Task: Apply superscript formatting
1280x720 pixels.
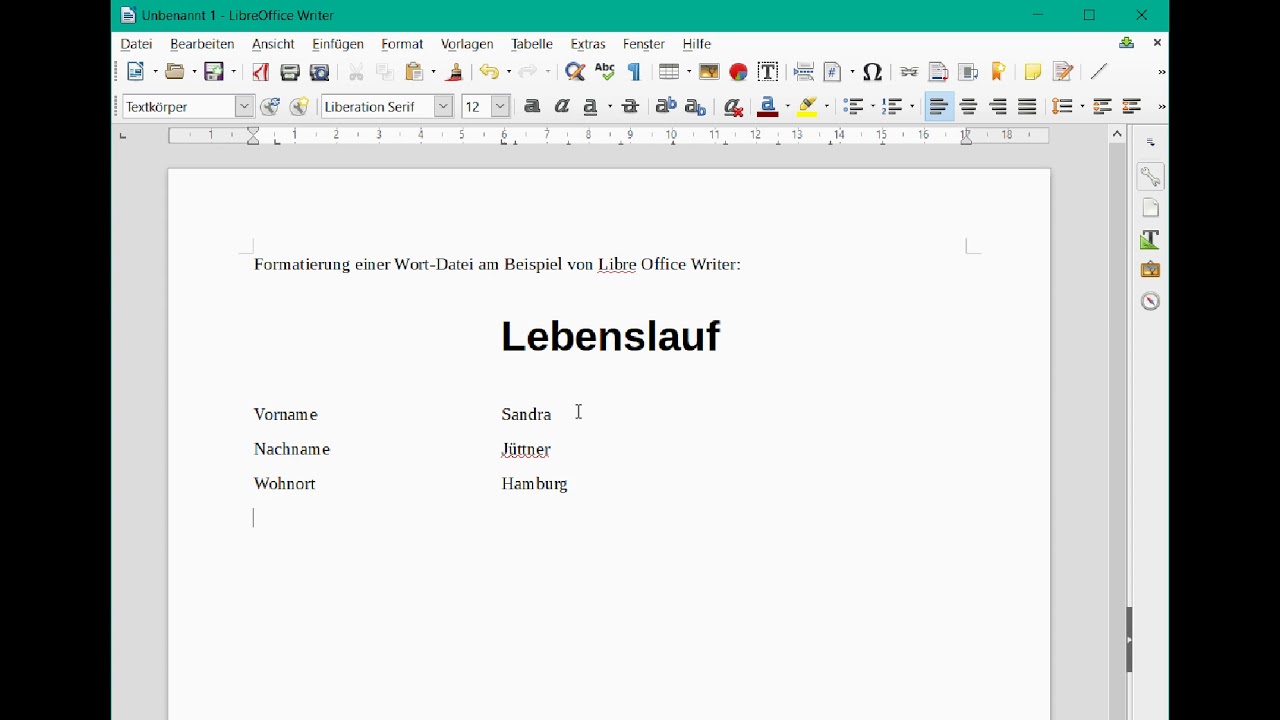Action: click(666, 106)
